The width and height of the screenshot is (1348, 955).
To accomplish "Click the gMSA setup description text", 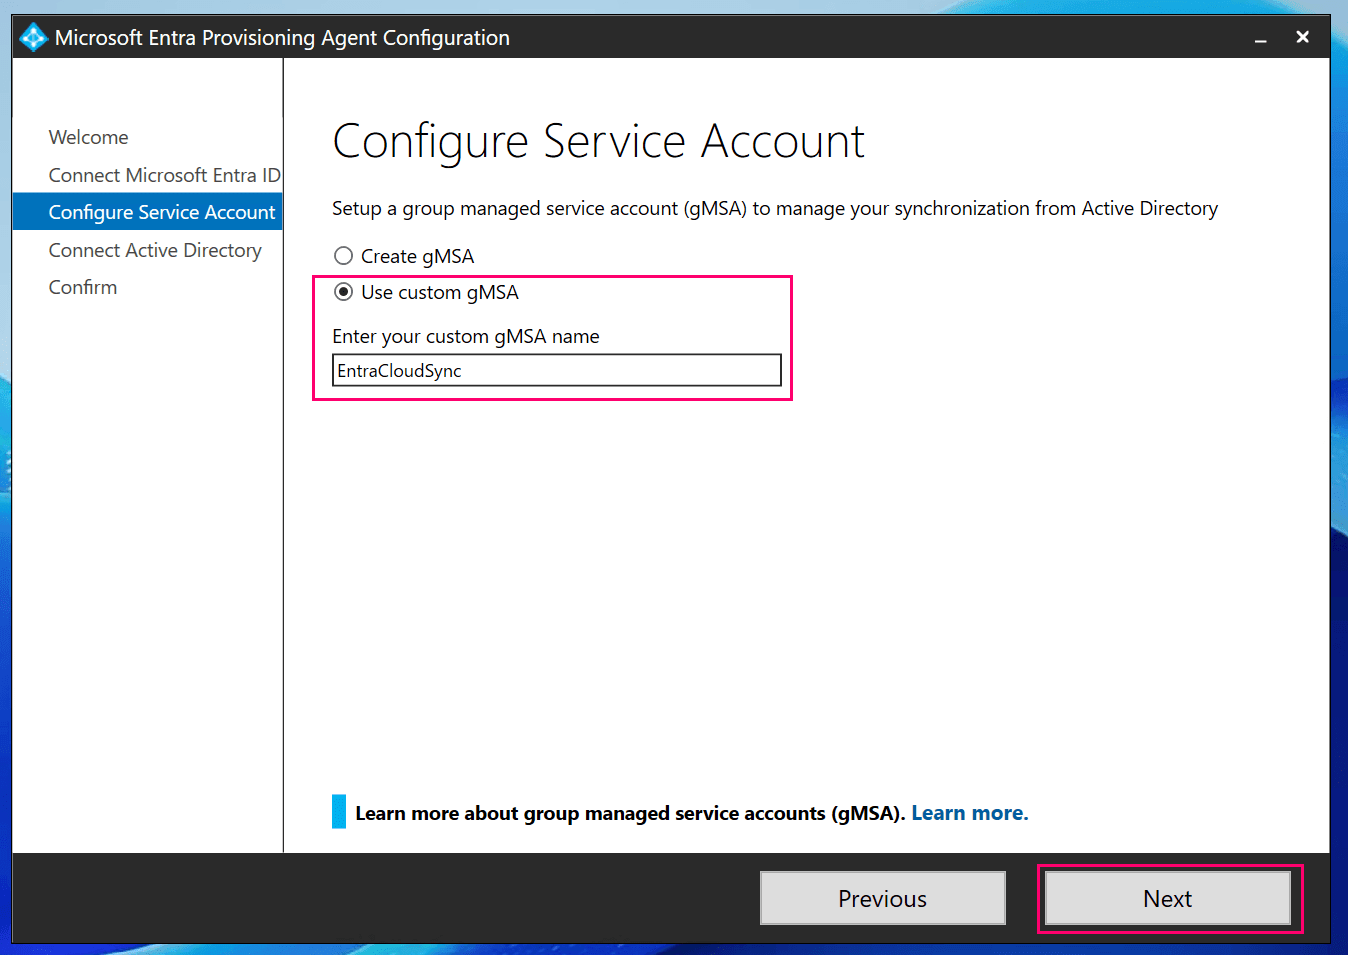I will coord(775,208).
